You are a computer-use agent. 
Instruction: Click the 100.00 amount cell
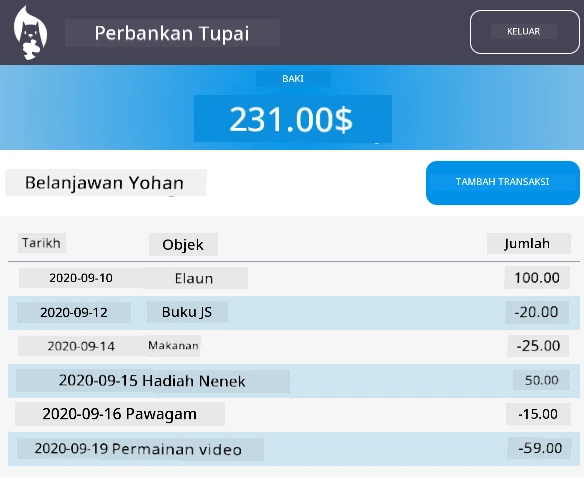pos(537,278)
